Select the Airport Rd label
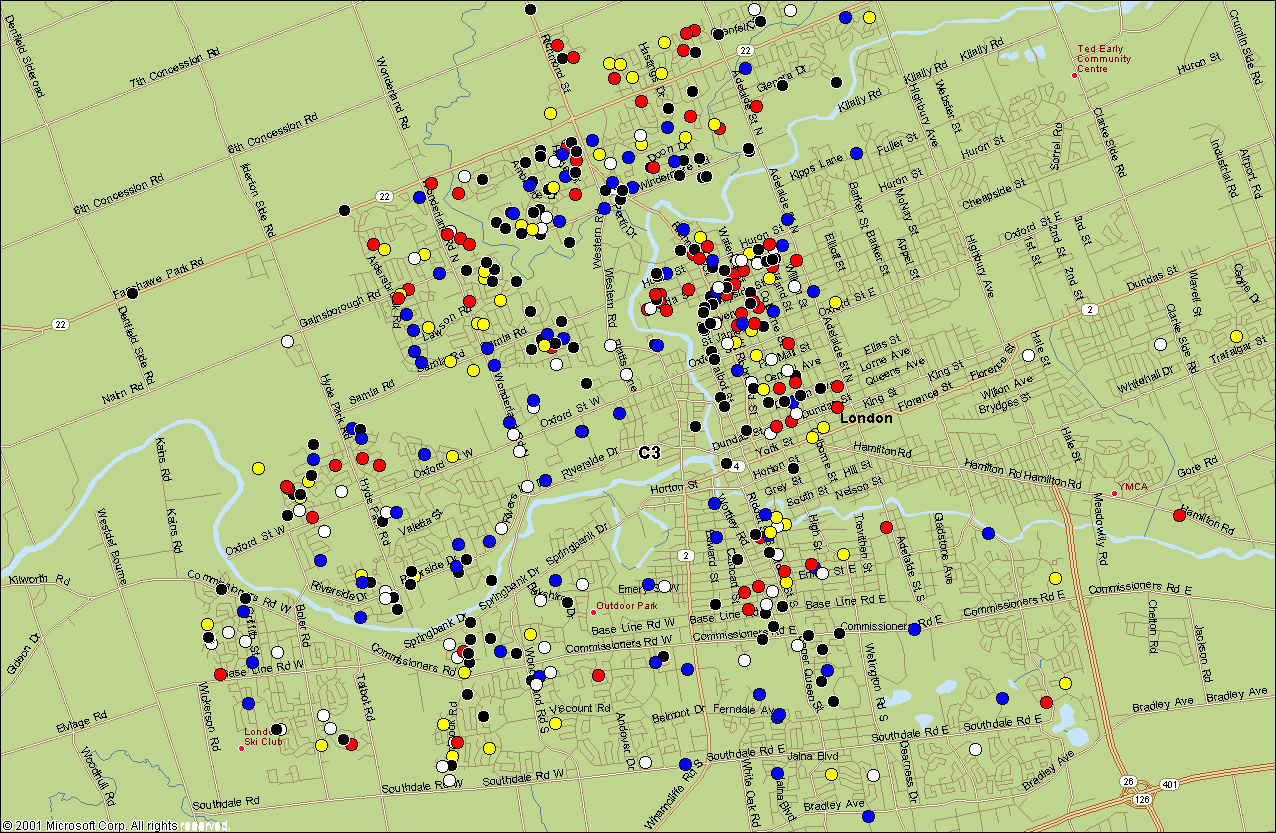Viewport: 1276px width, 833px height. 1249,174
